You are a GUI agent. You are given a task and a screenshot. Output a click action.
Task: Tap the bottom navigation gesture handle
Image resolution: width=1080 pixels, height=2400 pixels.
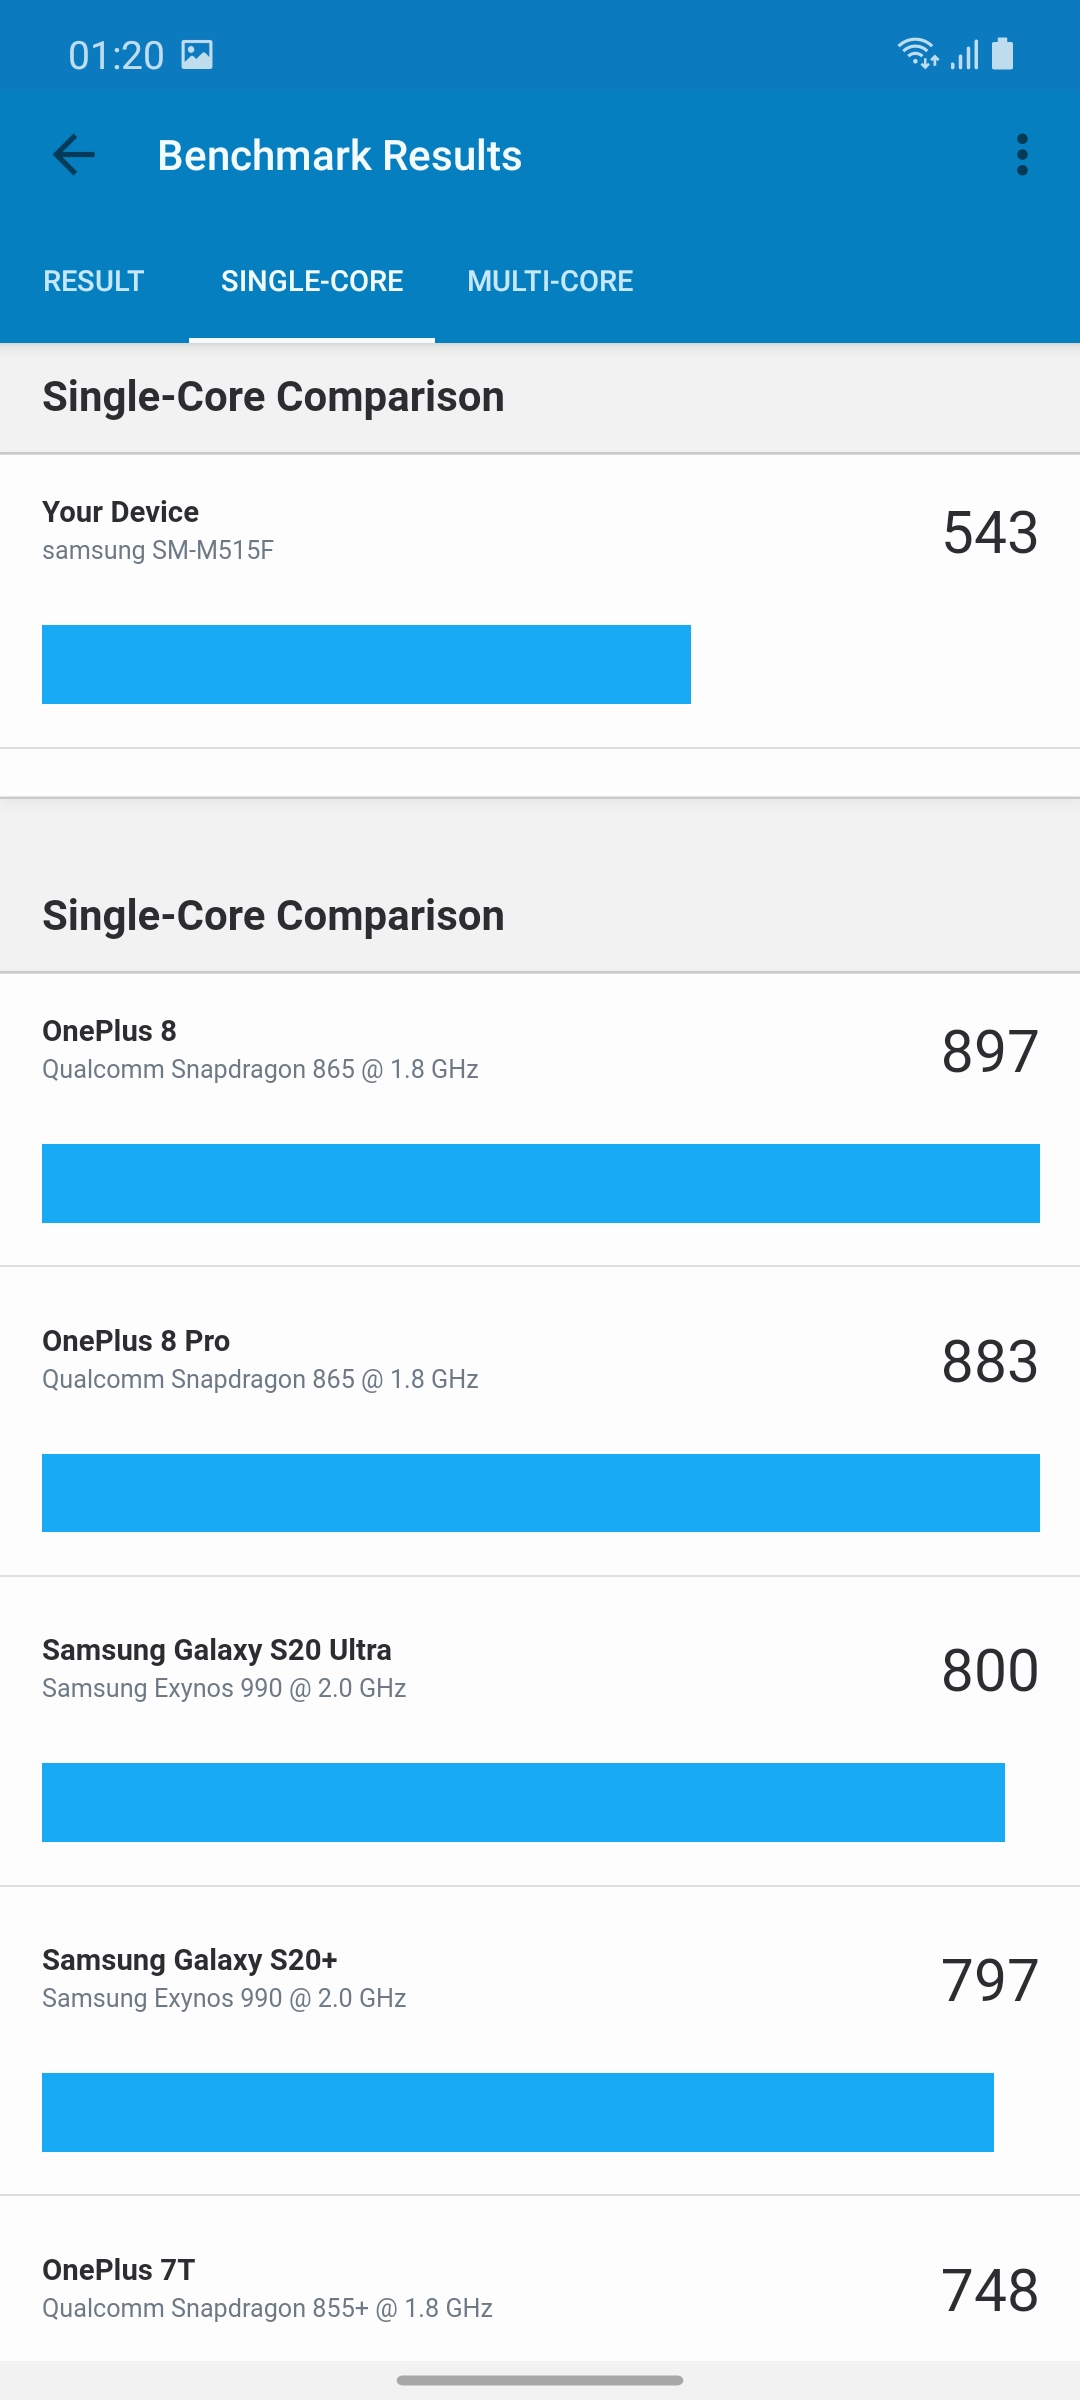[540, 2380]
